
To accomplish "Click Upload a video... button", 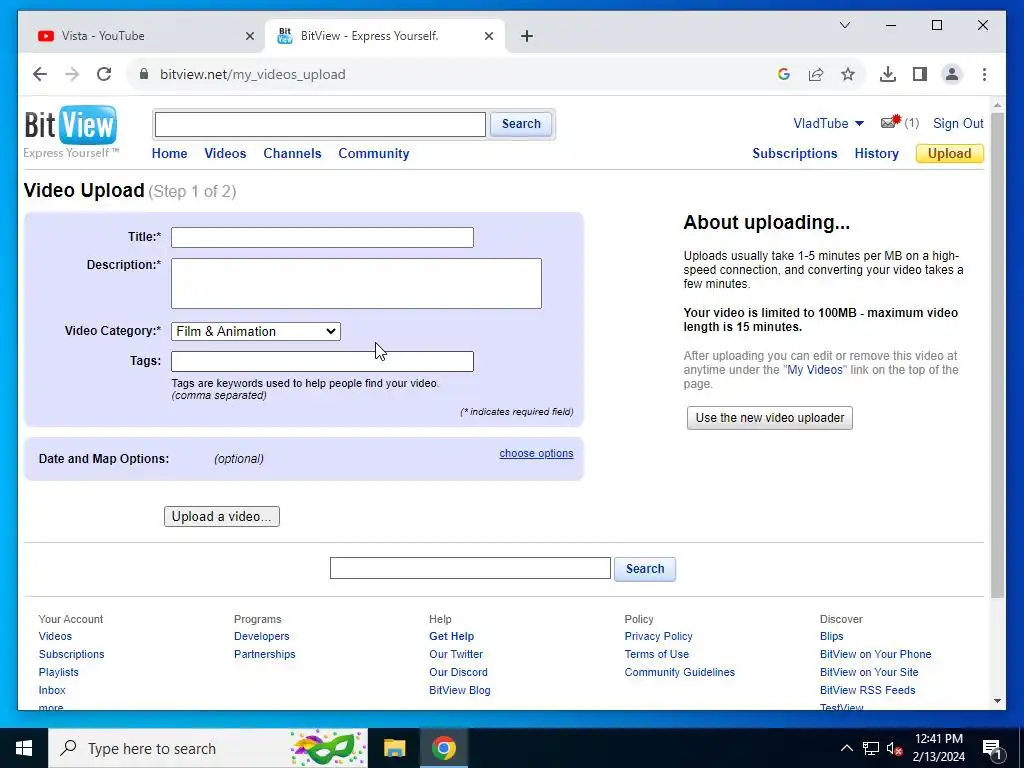I will click(x=221, y=517).
